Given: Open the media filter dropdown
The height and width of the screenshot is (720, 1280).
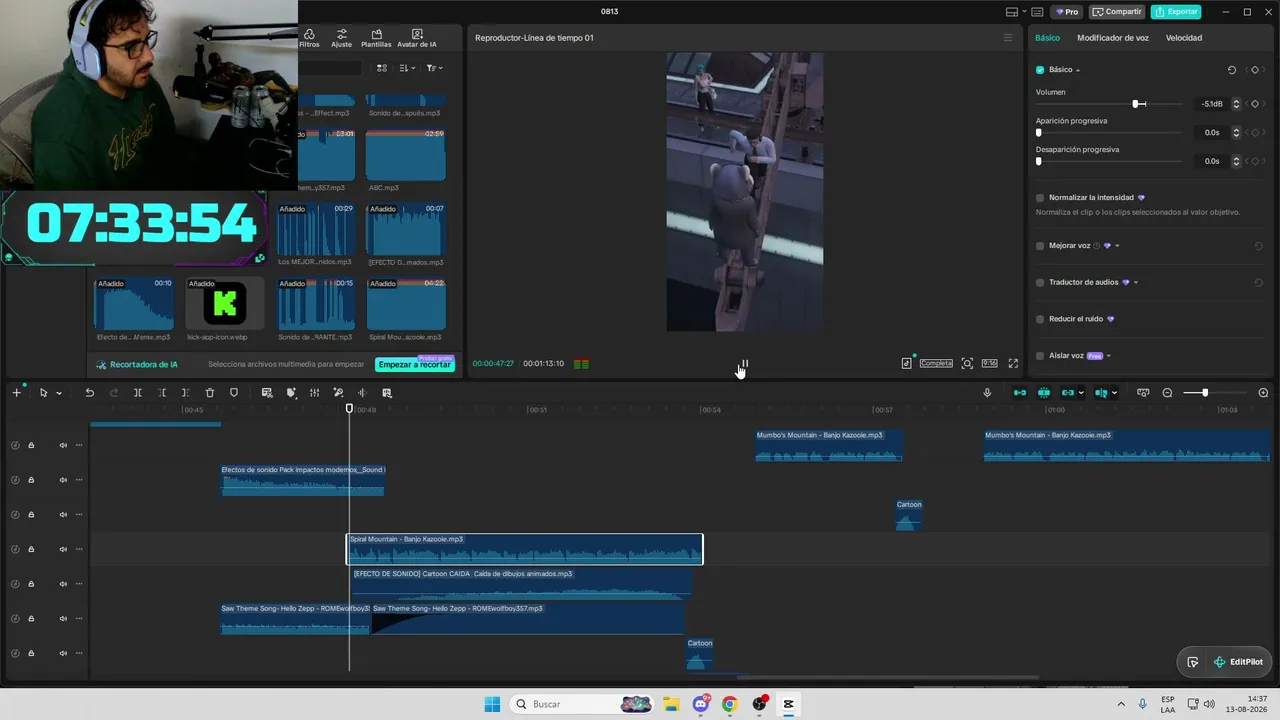Looking at the screenshot, I should tap(434, 68).
